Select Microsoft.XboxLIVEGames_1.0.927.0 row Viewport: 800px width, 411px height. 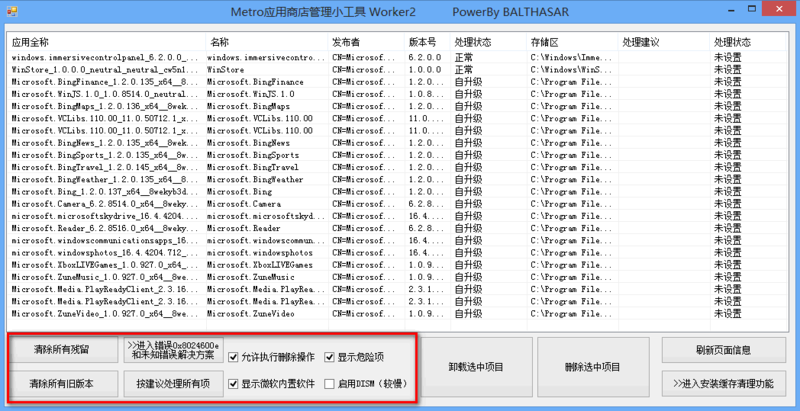point(396,265)
